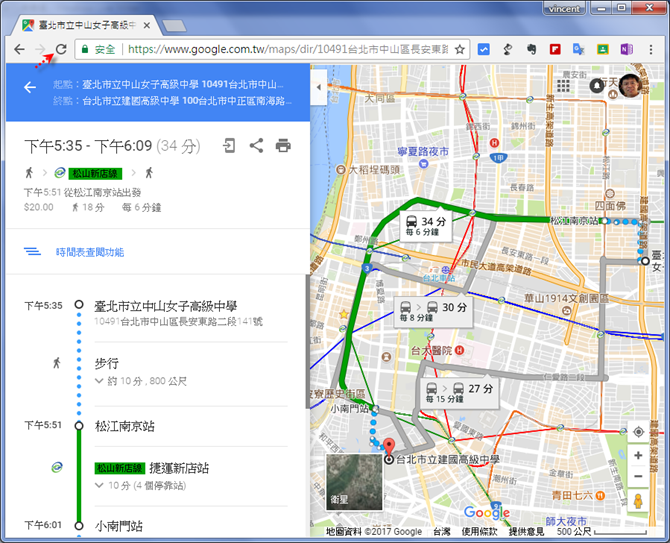Viewport: 670px width, 543px height.
Task: Reload the page with refresh icon
Action: coord(61,50)
